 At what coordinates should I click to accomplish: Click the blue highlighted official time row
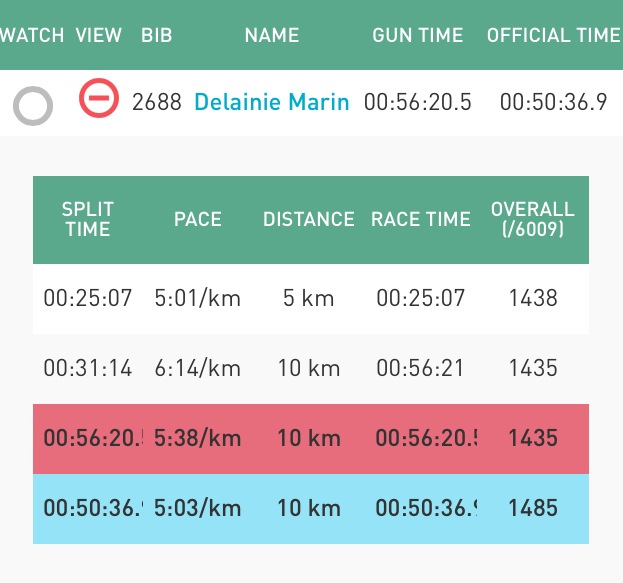point(310,508)
